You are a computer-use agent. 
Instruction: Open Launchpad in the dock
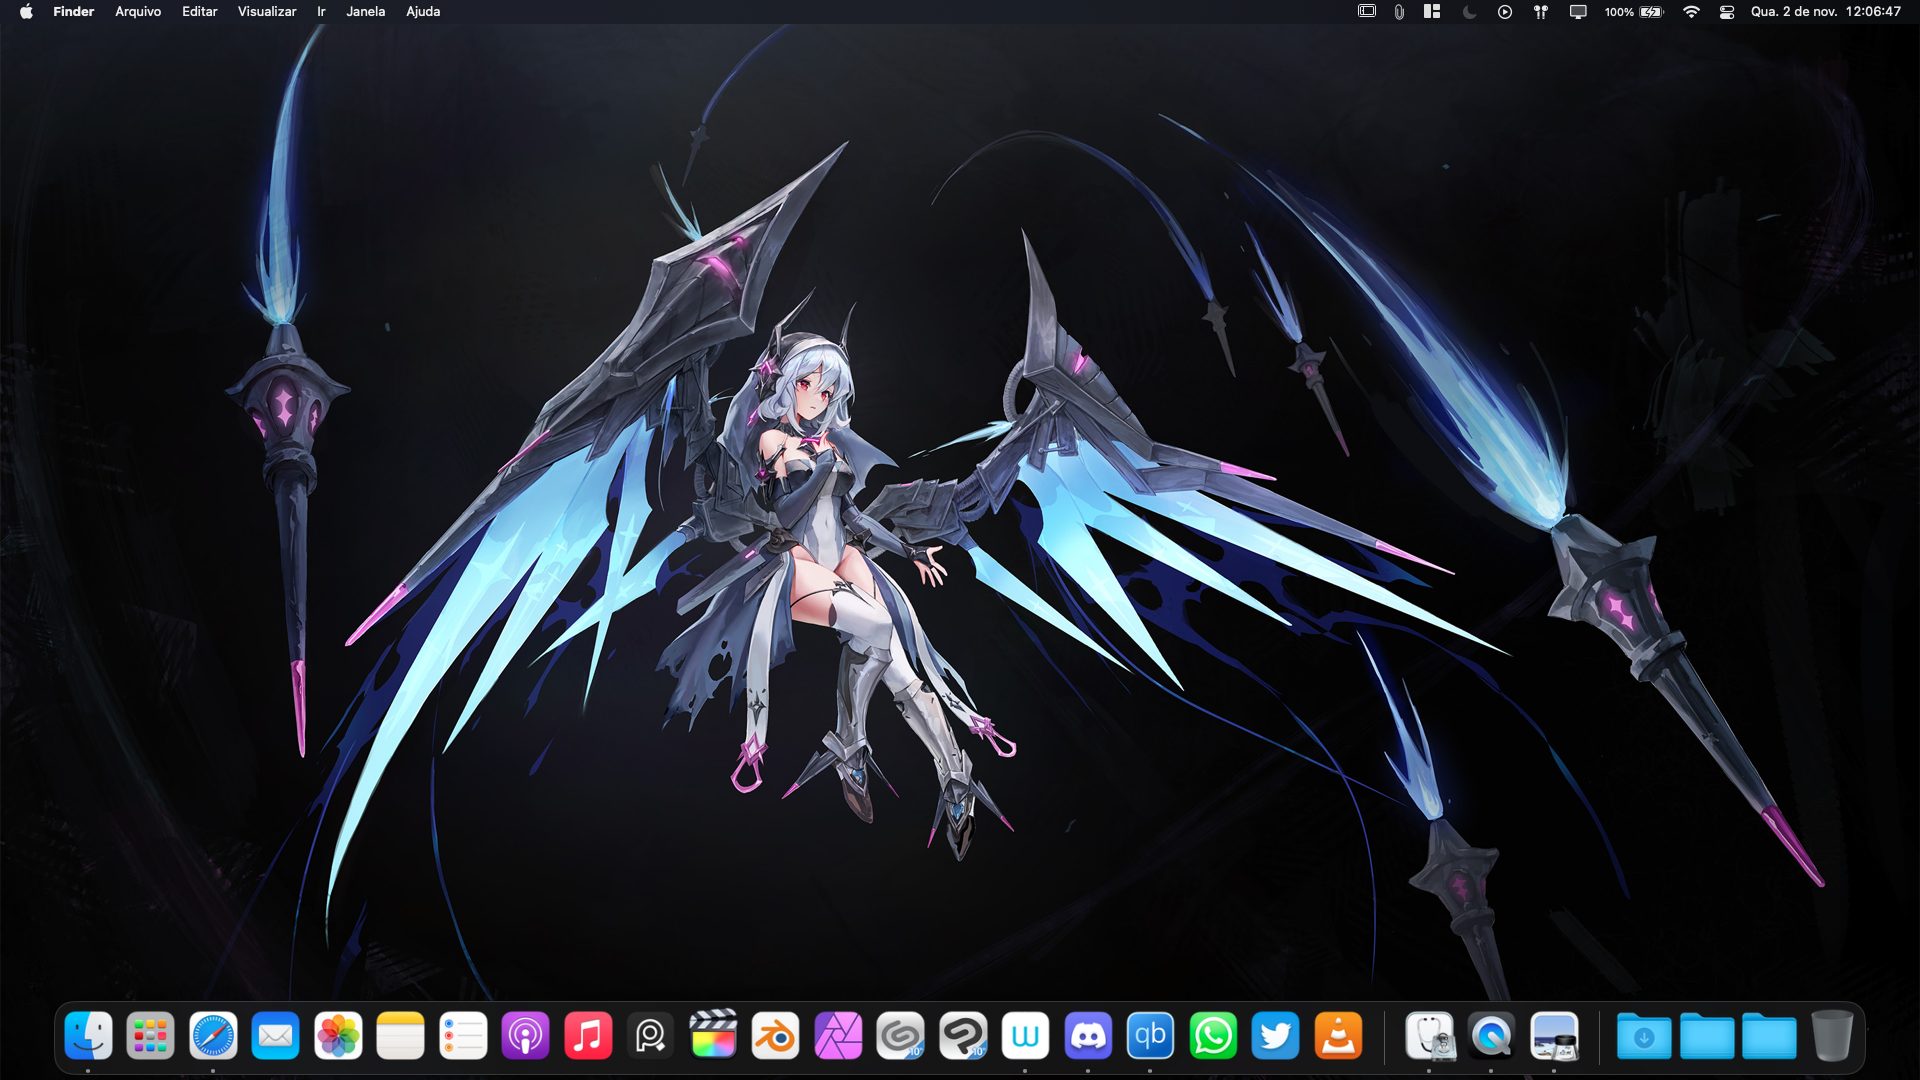point(151,1036)
